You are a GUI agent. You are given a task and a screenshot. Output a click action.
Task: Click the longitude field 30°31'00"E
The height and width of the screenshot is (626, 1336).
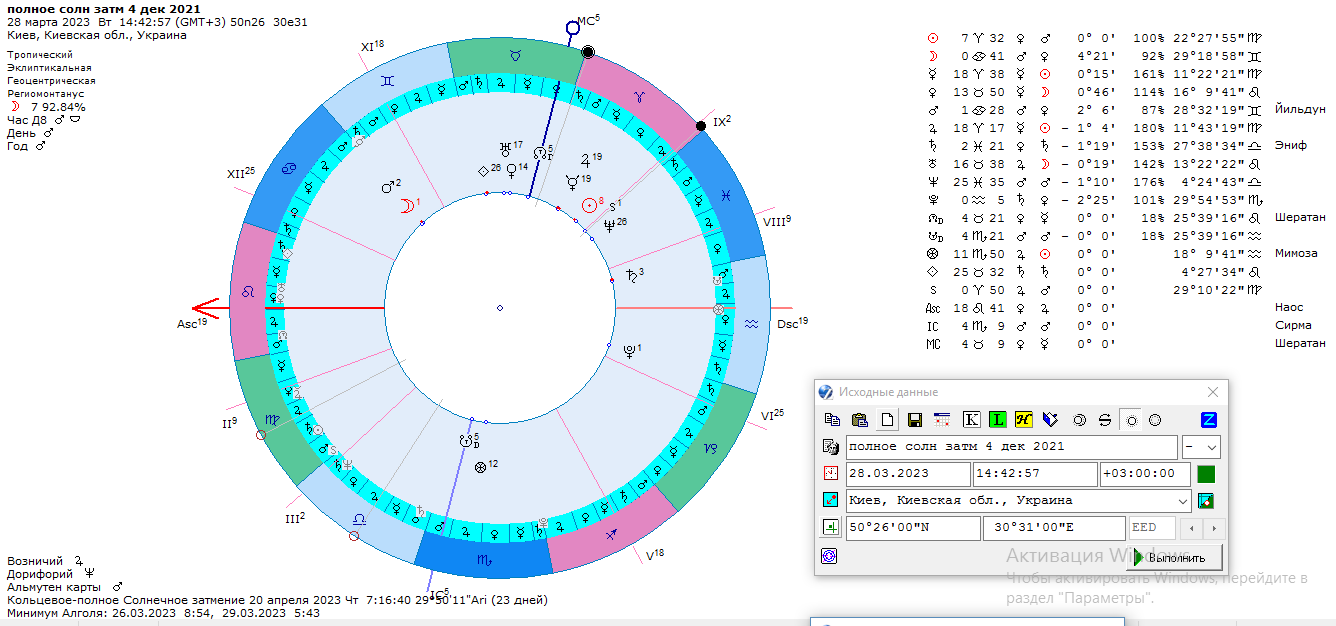pos(1055,527)
